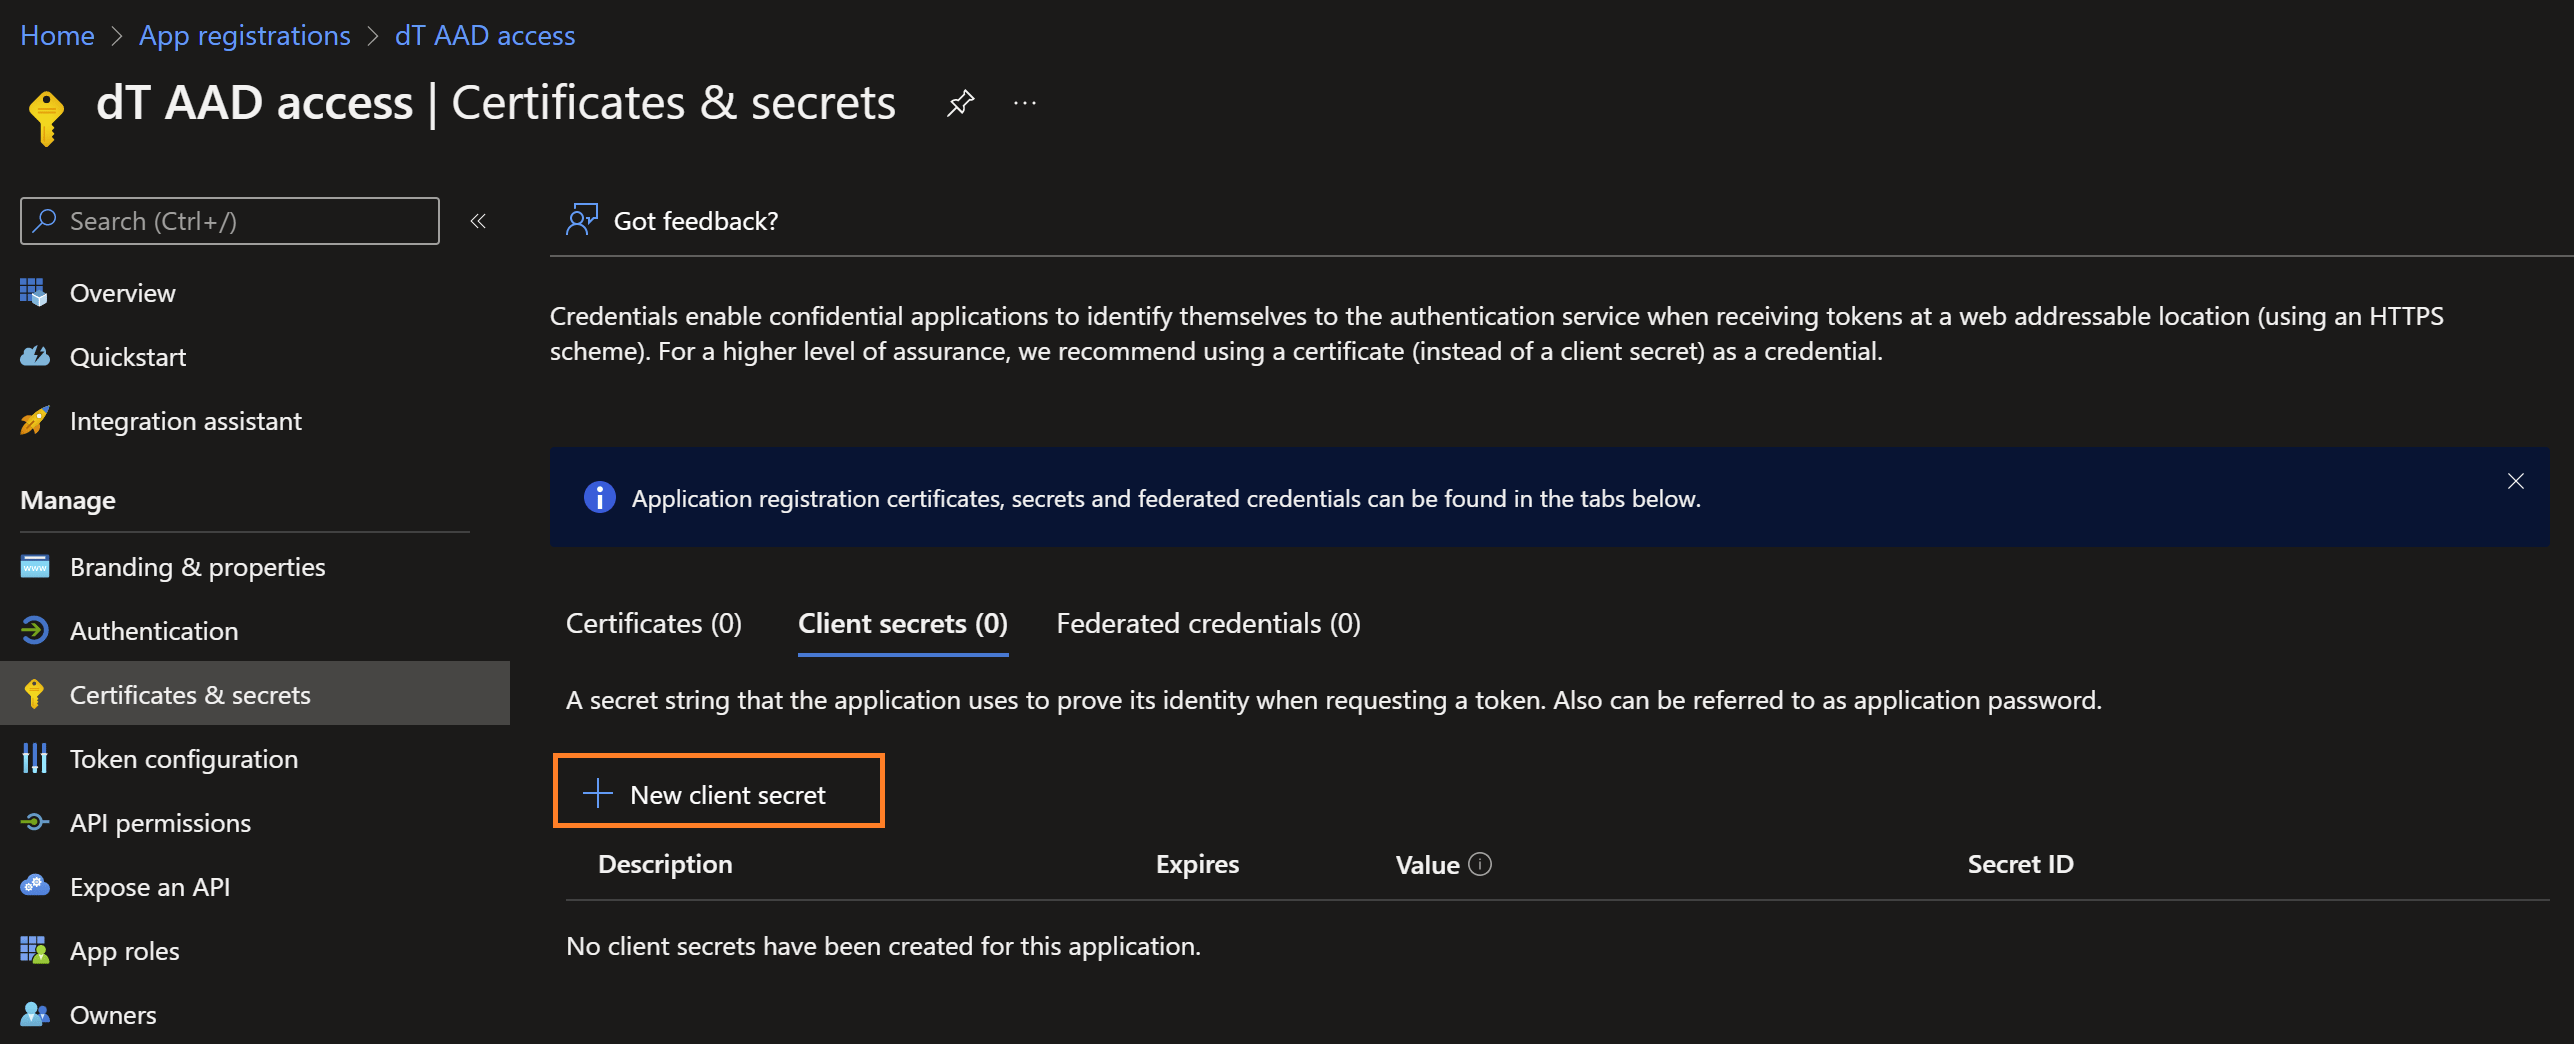Open the App roles section

(x=124, y=950)
